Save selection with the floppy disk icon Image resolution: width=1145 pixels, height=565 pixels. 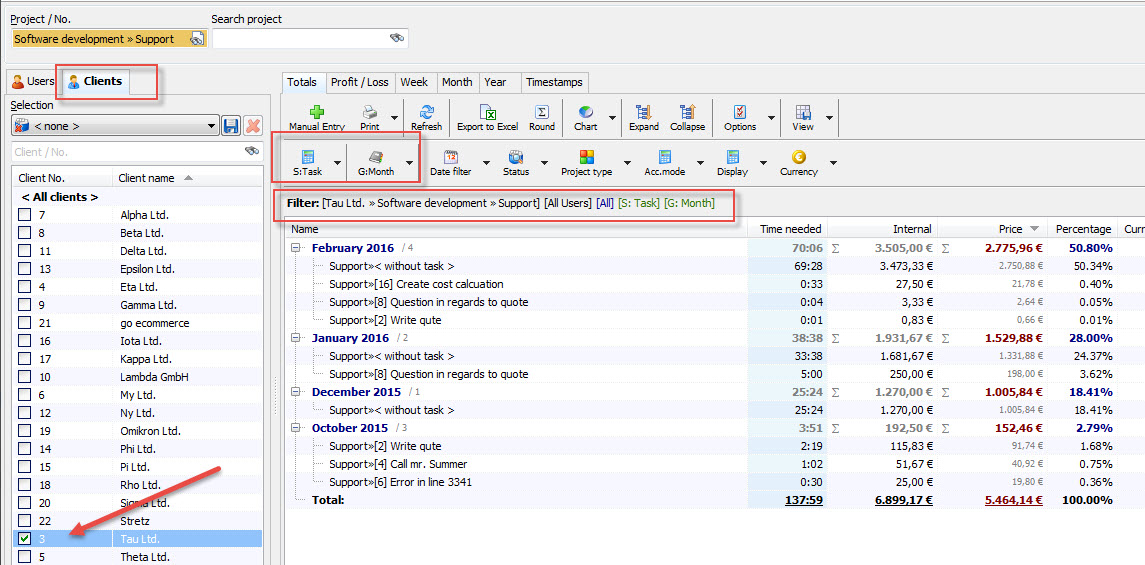click(231, 126)
